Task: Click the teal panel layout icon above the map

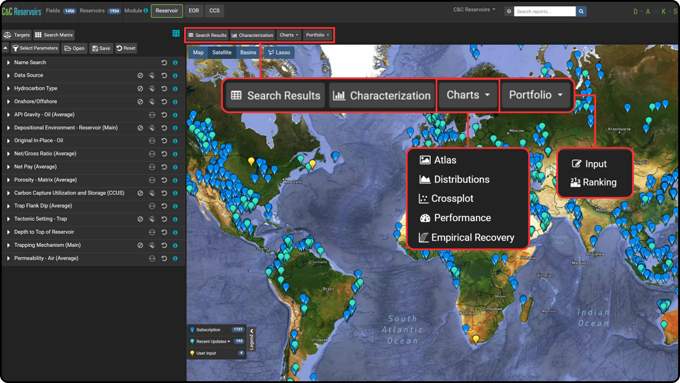Action: pyautogui.click(x=176, y=33)
